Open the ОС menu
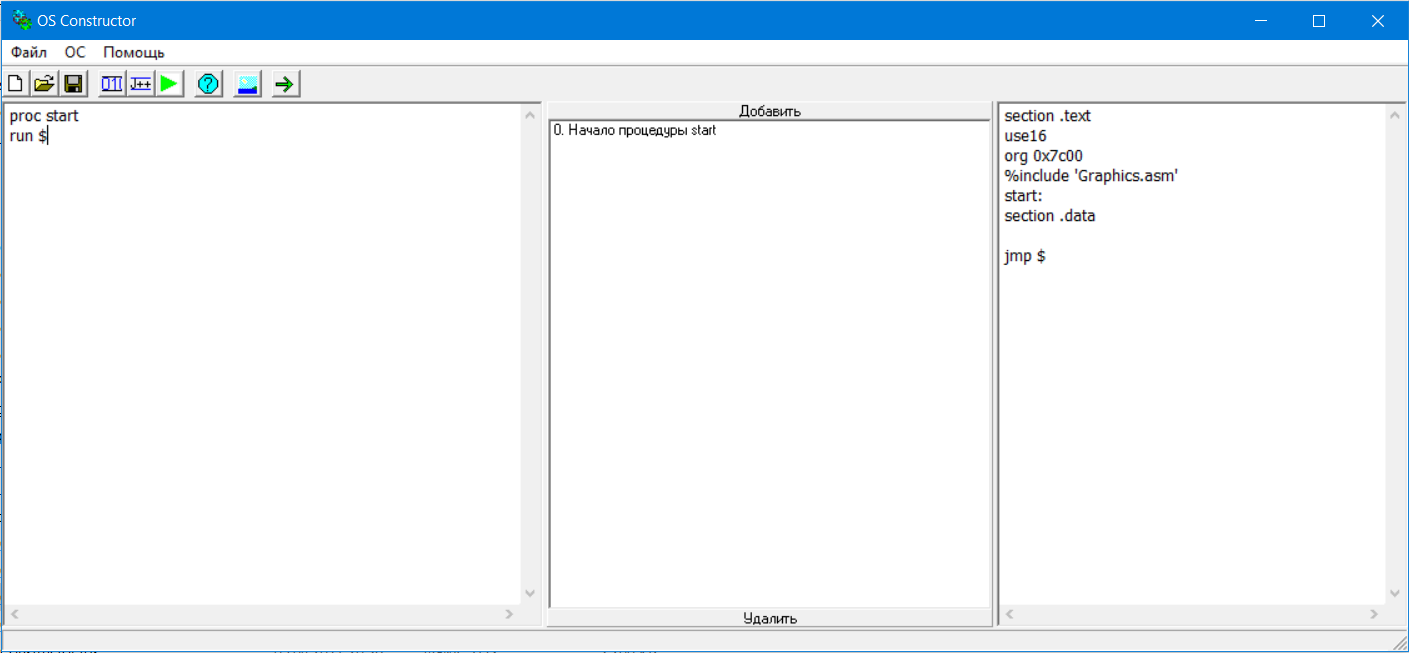 (75, 52)
